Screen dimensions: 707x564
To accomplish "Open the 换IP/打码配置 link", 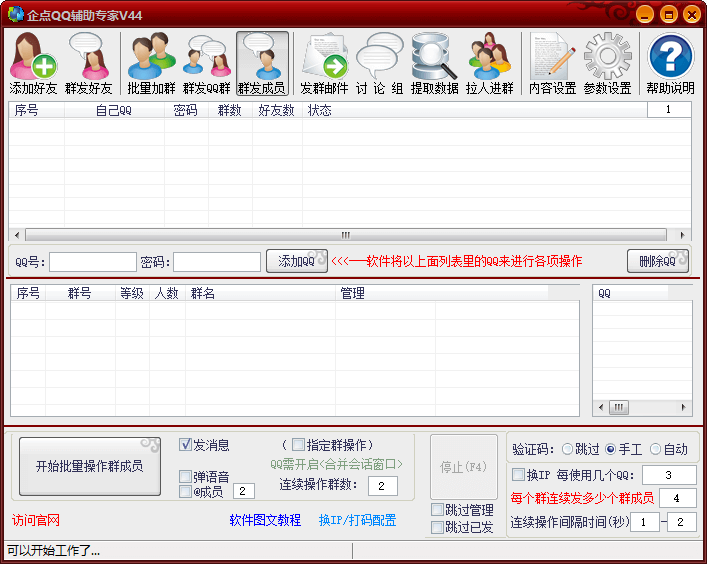I will [358, 520].
